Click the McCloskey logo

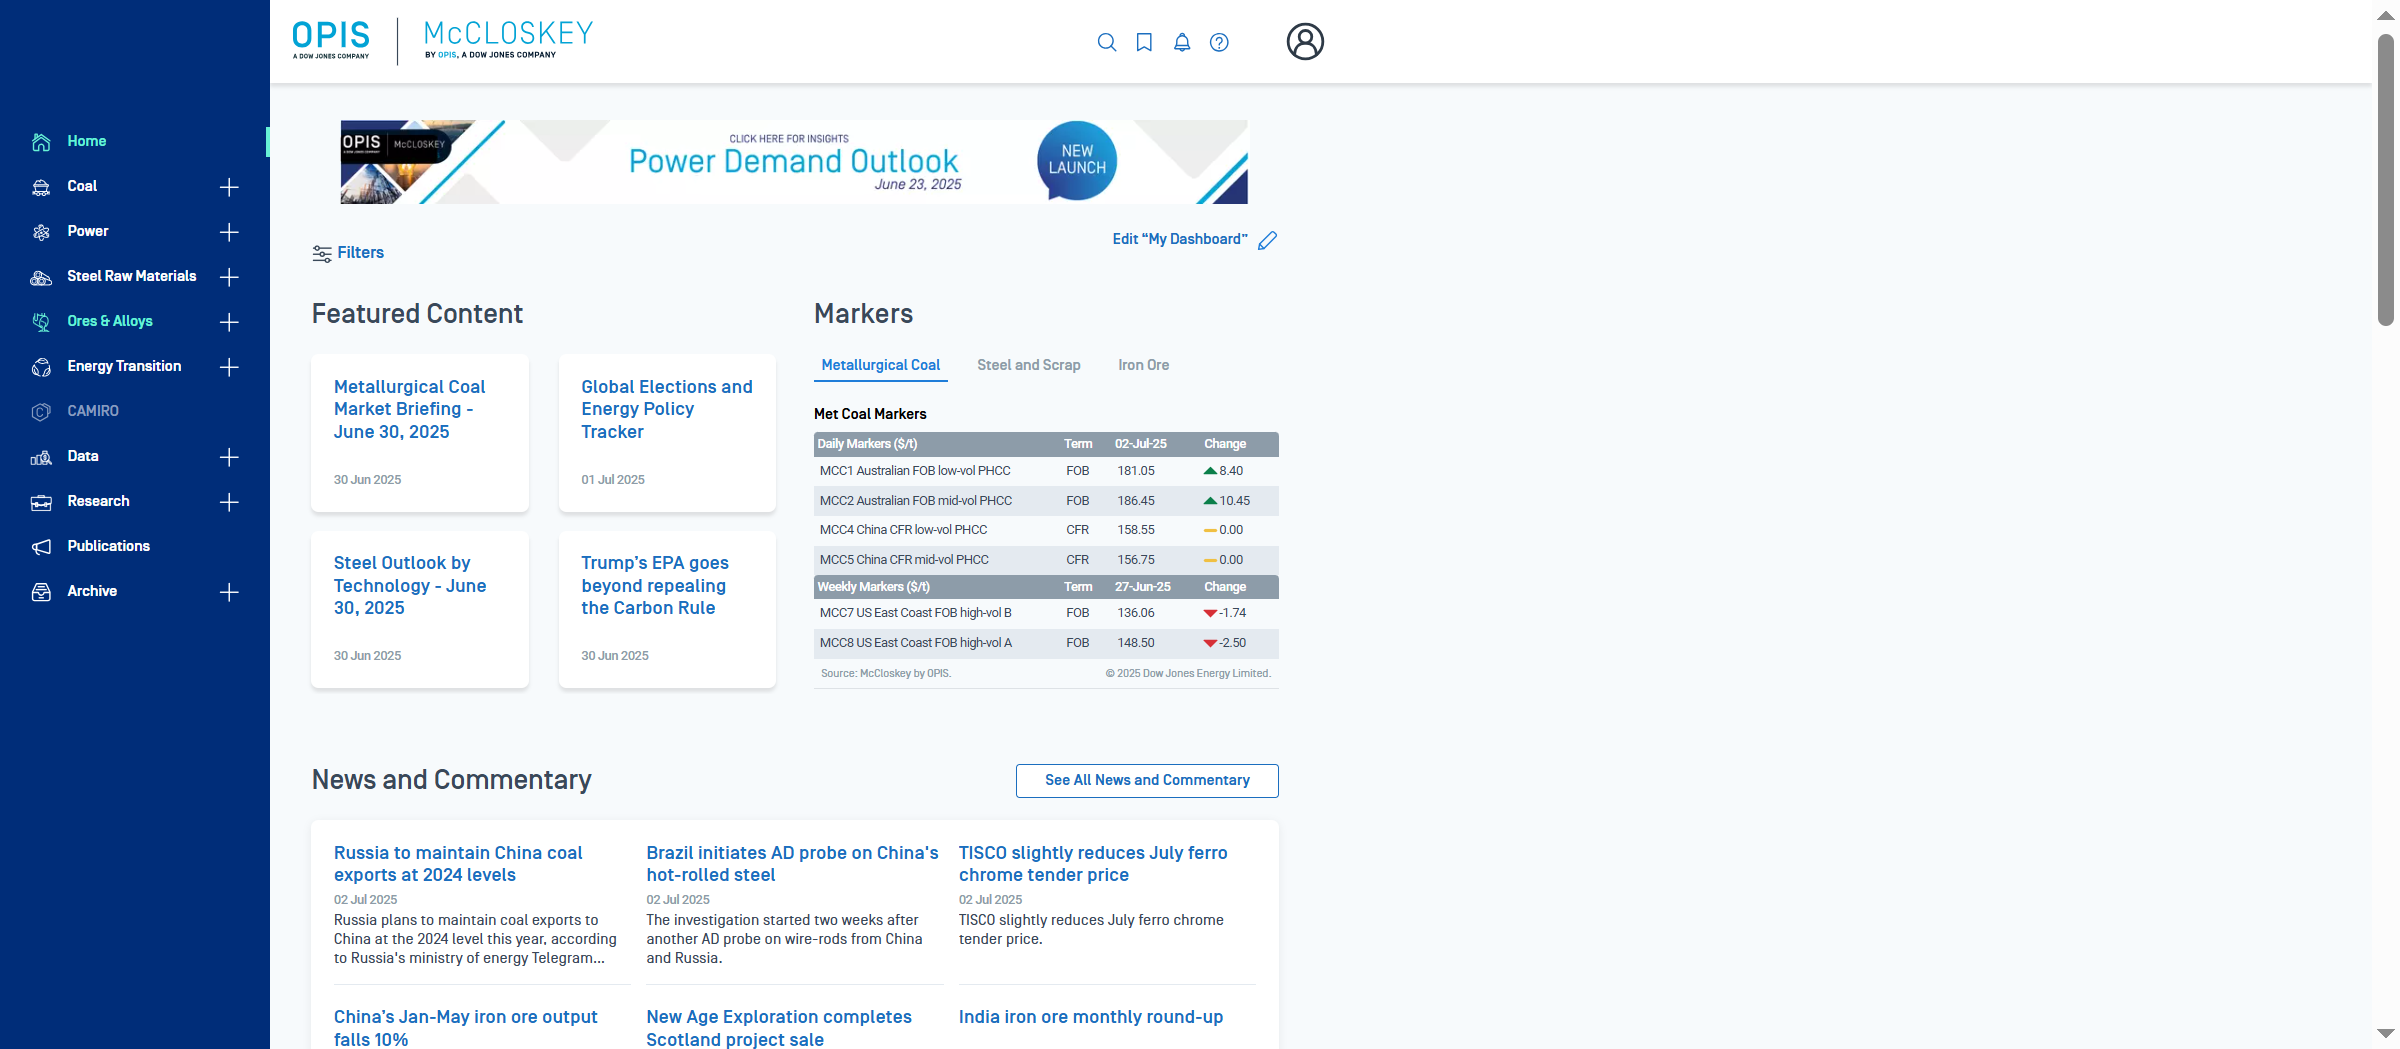click(x=508, y=40)
